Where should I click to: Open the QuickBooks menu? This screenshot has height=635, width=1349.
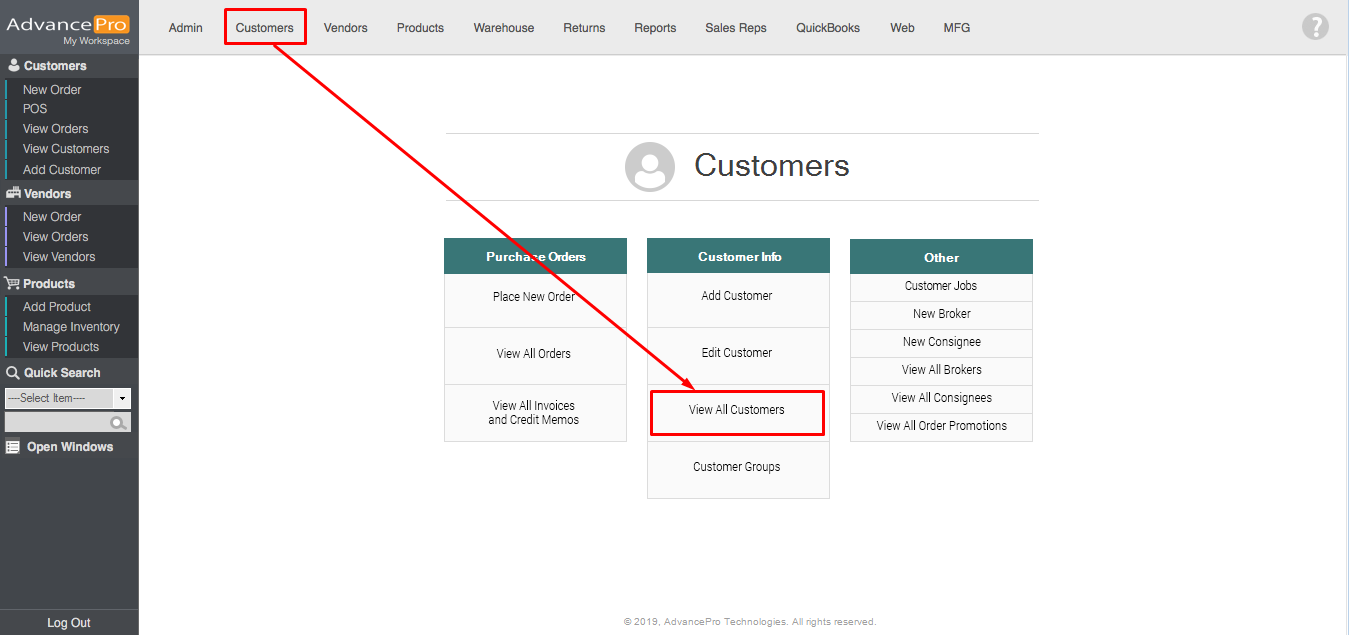(x=828, y=28)
